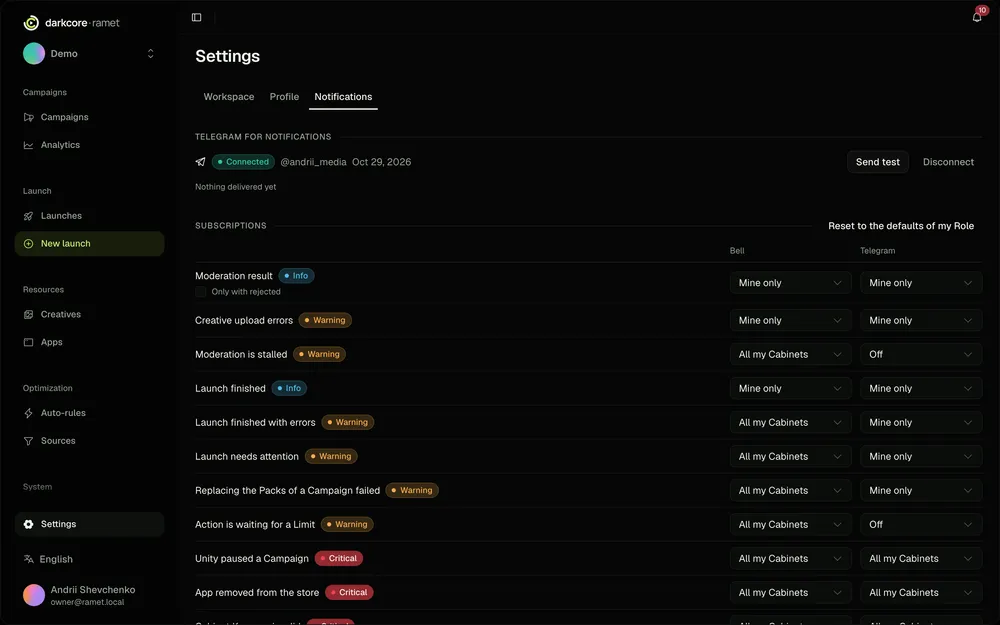Click the Info badge on Moderation result
This screenshot has height=625, width=1000.
click(x=296, y=276)
